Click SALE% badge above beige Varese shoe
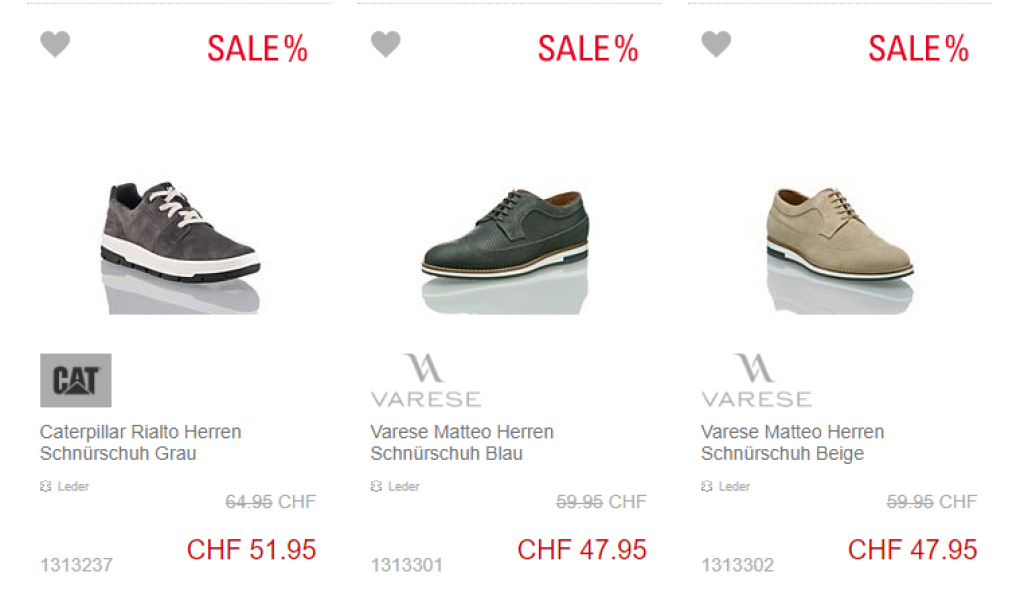1024x601 pixels. tap(918, 48)
